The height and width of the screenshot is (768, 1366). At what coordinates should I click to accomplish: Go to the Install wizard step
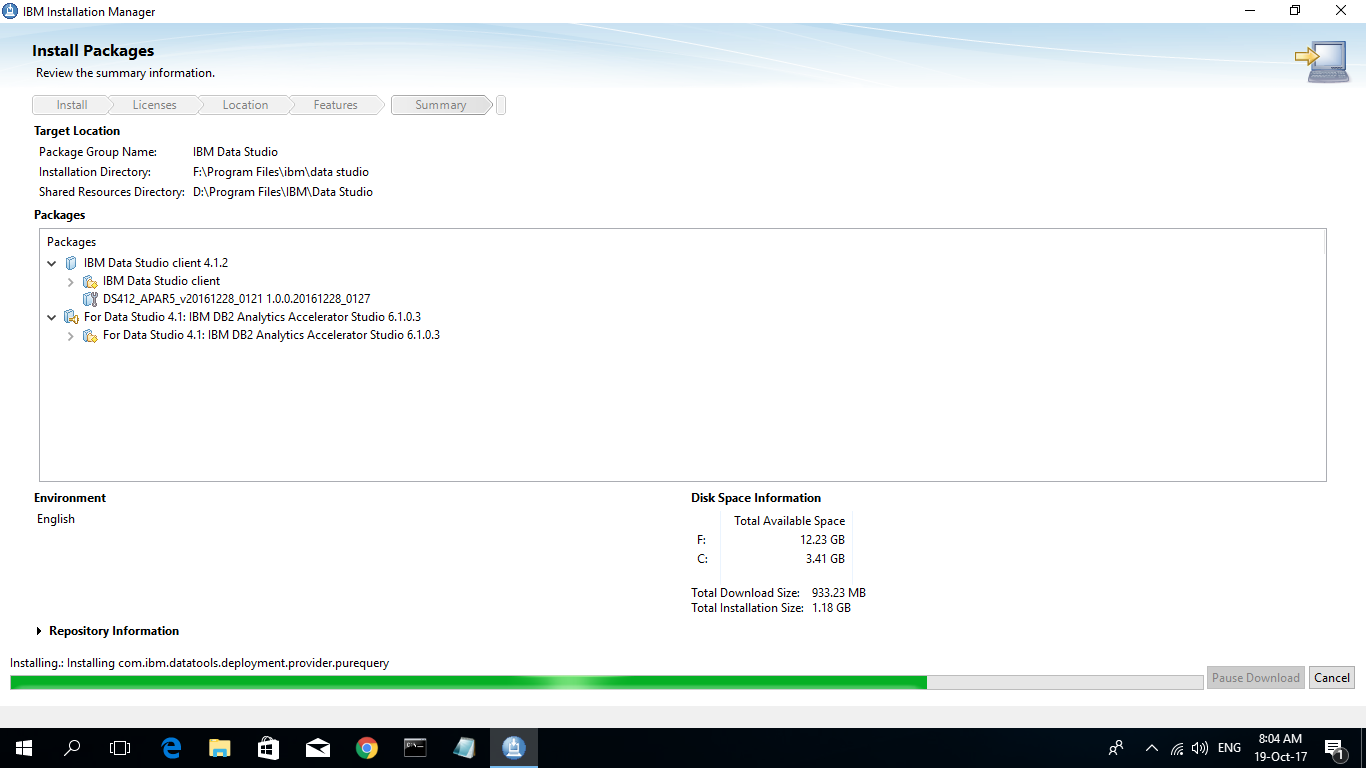click(x=71, y=105)
